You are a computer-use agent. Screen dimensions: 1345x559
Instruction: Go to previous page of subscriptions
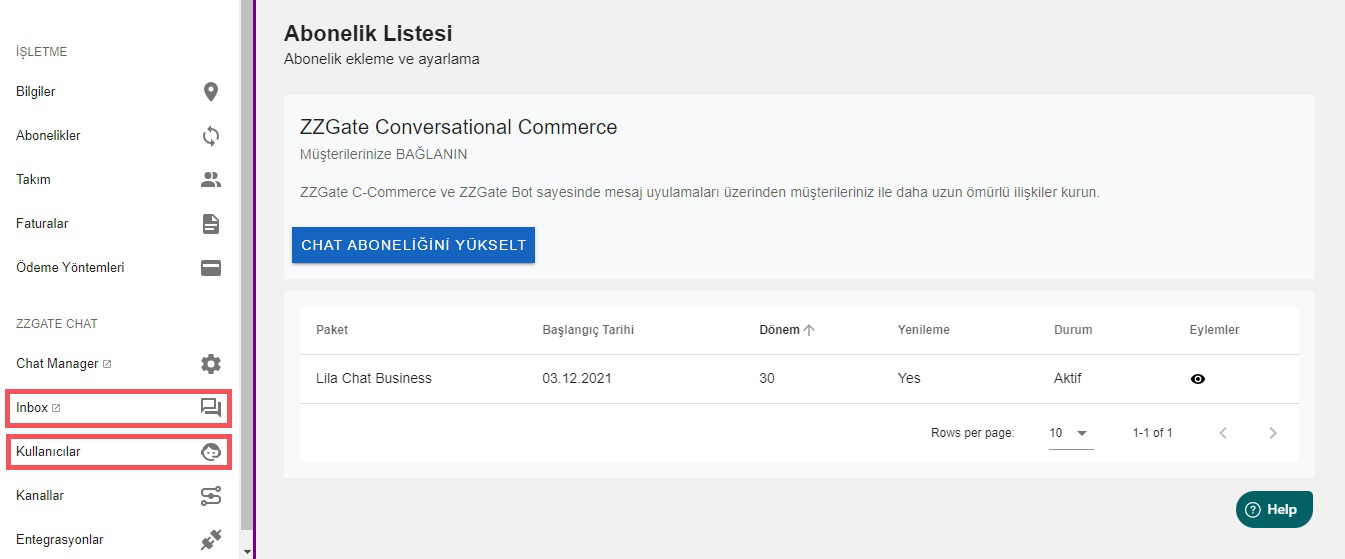(1223, 433)
